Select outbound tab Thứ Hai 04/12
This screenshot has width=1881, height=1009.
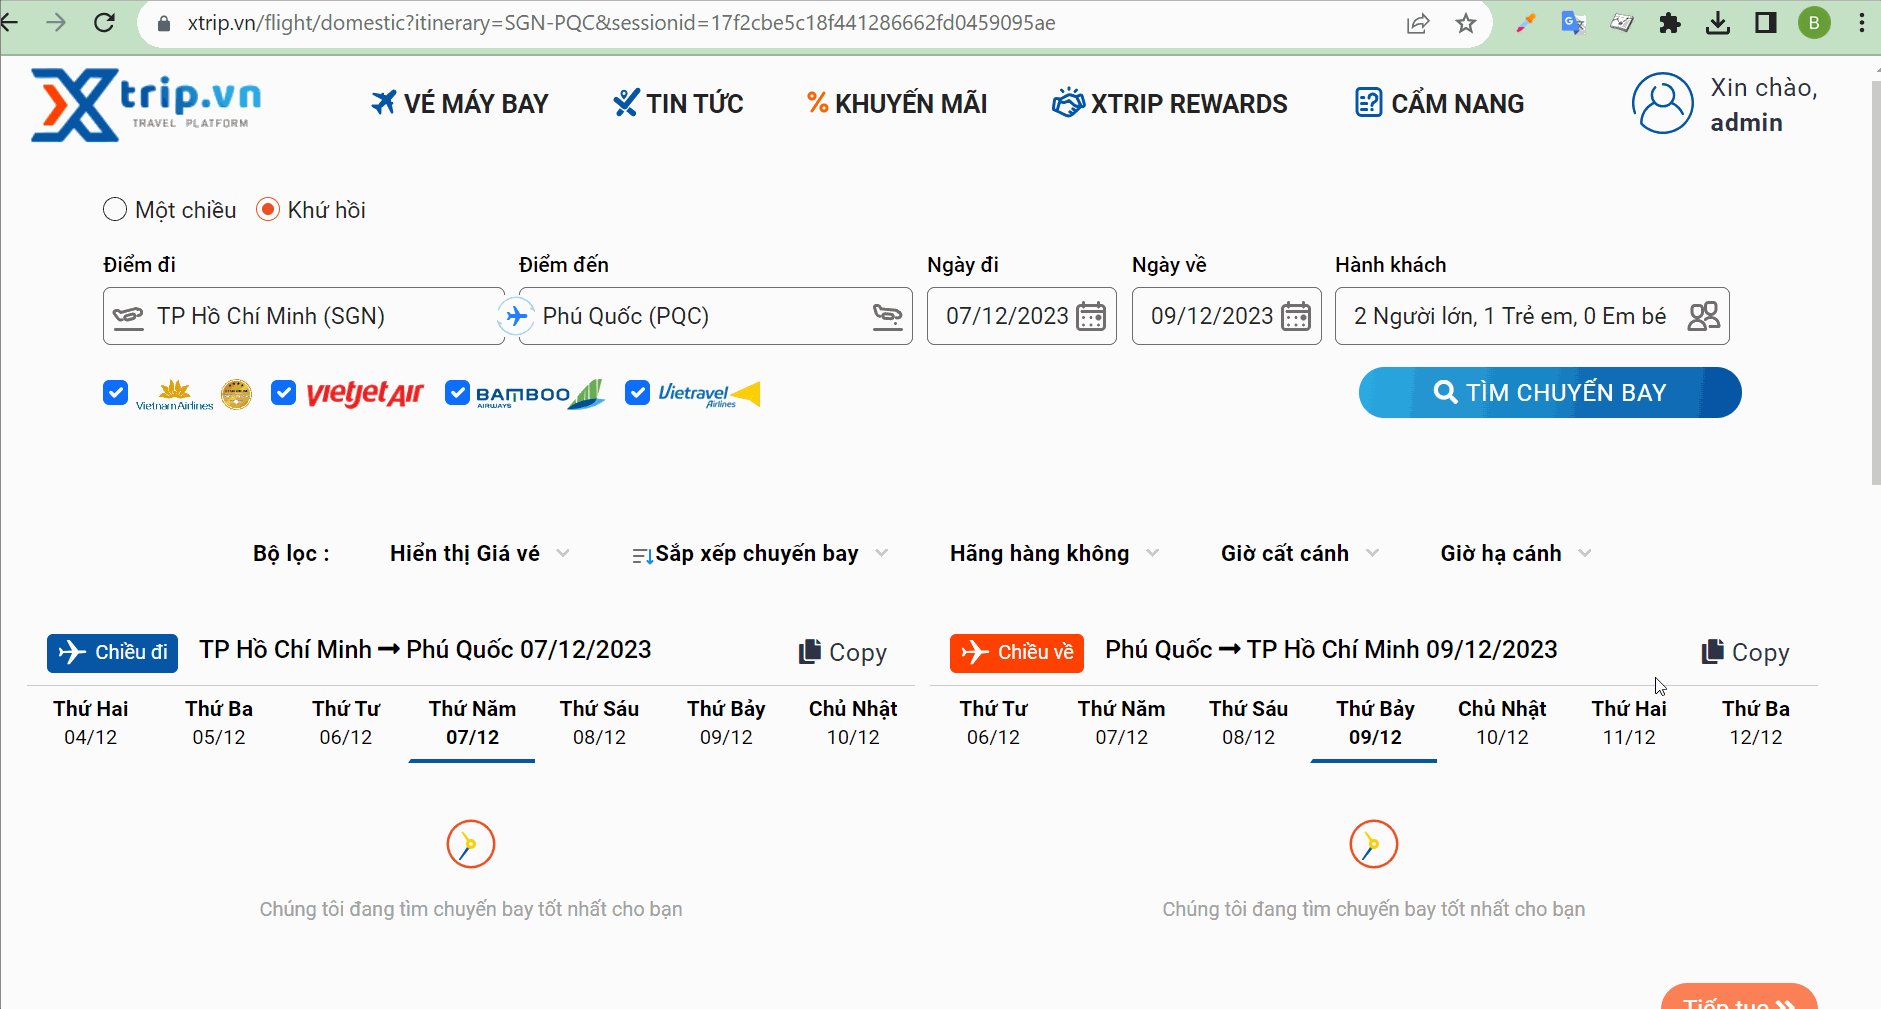point(91,723)
